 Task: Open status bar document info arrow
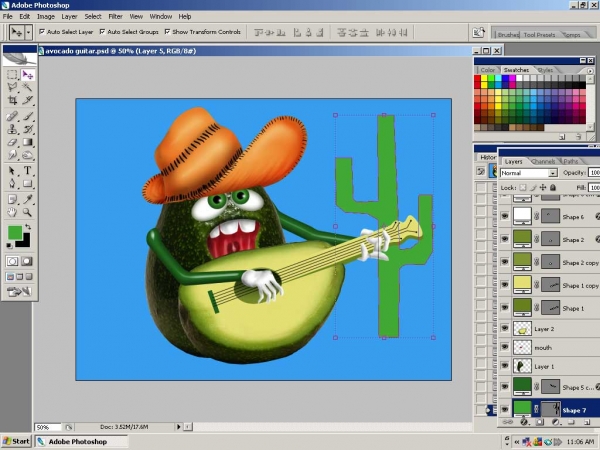point(178,426)
